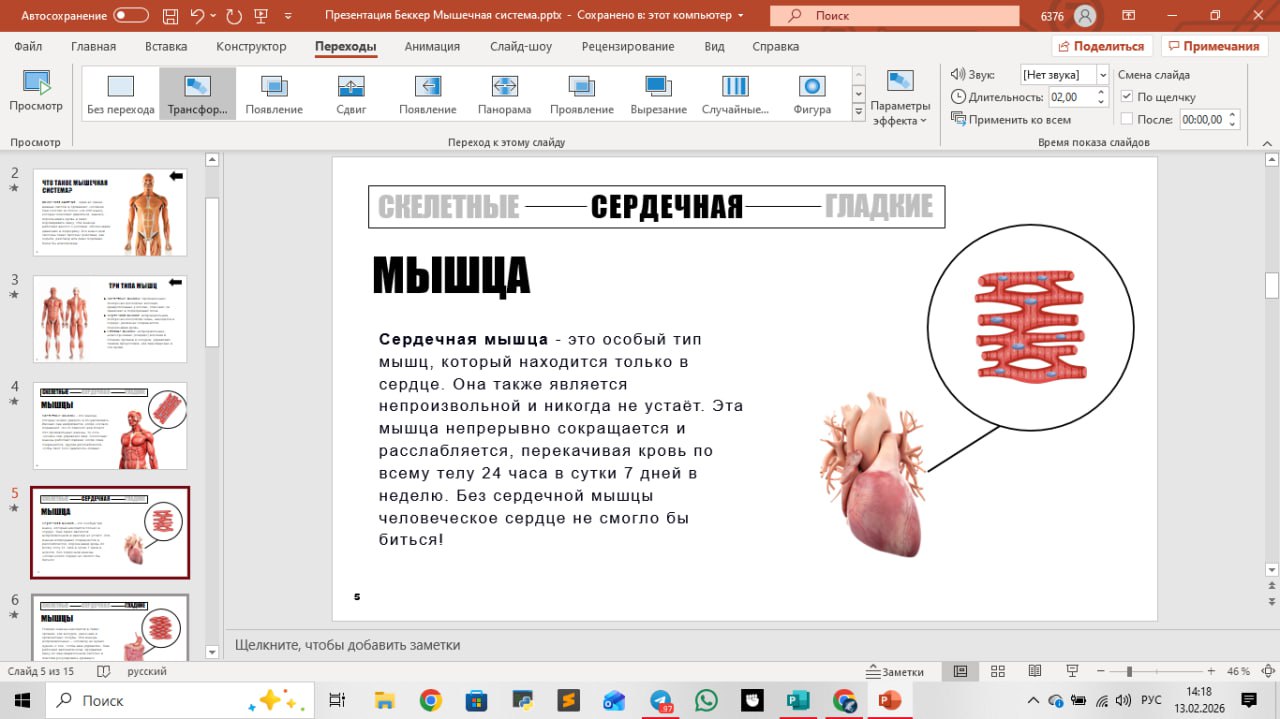Expand the transitions gallery more arrow

coord(858,113)
